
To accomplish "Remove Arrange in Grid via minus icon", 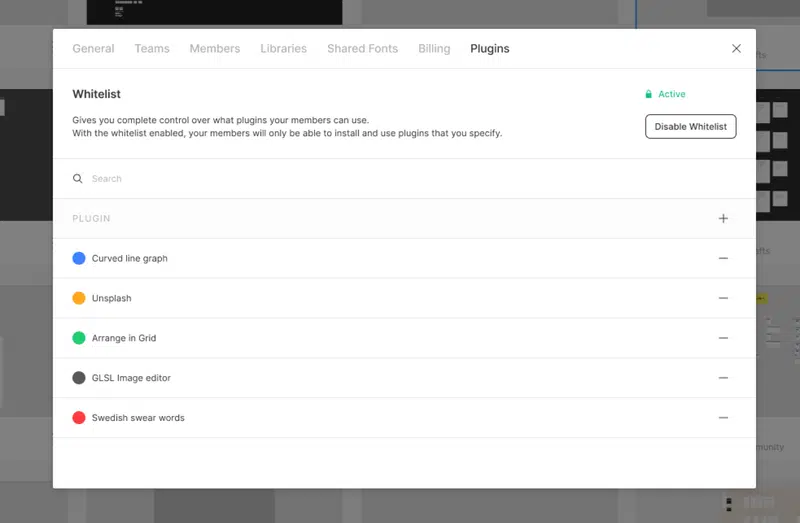I will pos(723,338).
